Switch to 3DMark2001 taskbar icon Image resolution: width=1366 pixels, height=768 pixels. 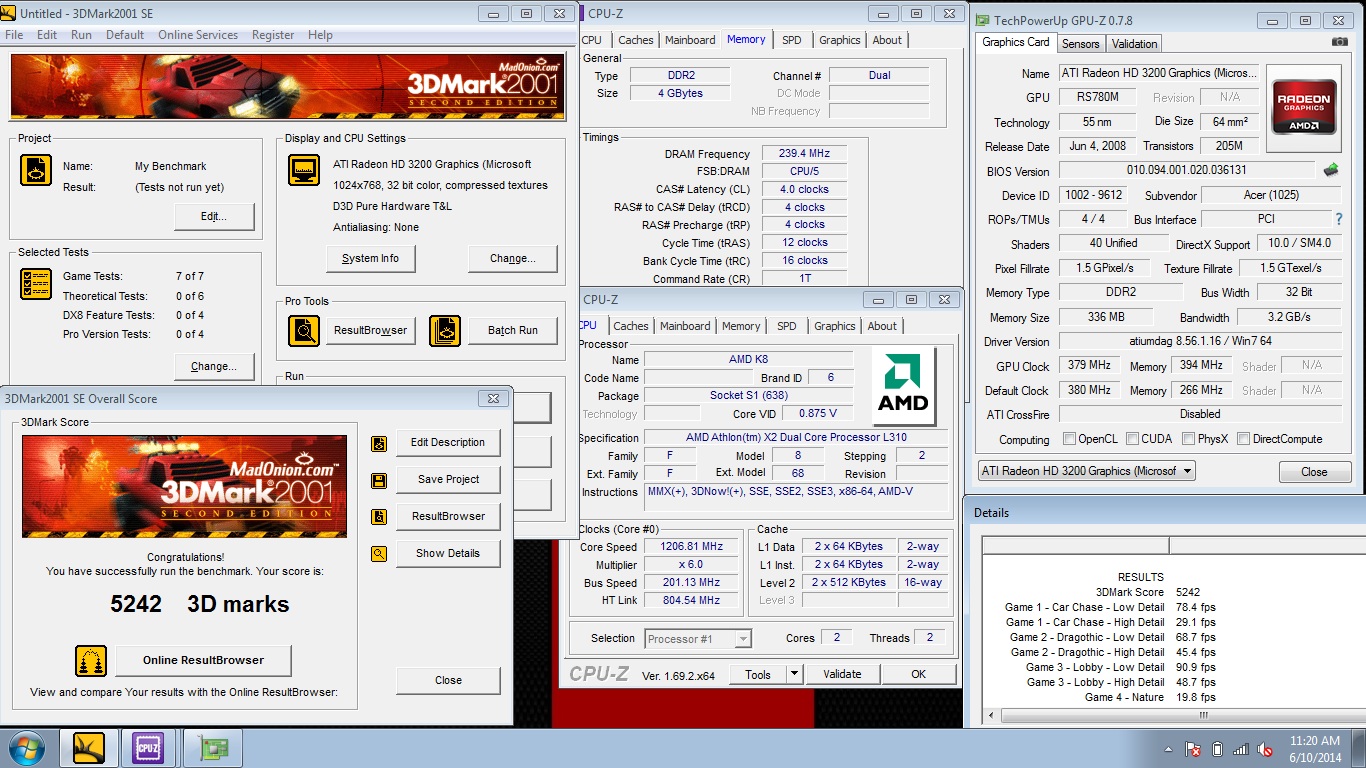pyautogui.click(x=89, y=748)
